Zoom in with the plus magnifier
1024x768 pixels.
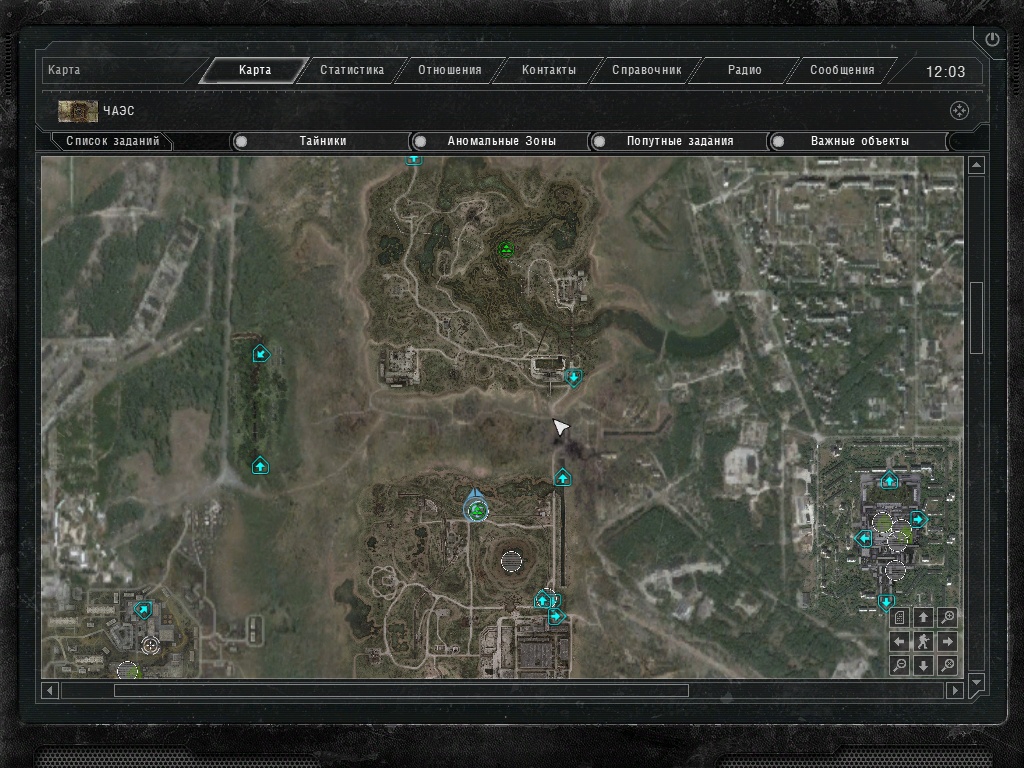pos(948,617)
